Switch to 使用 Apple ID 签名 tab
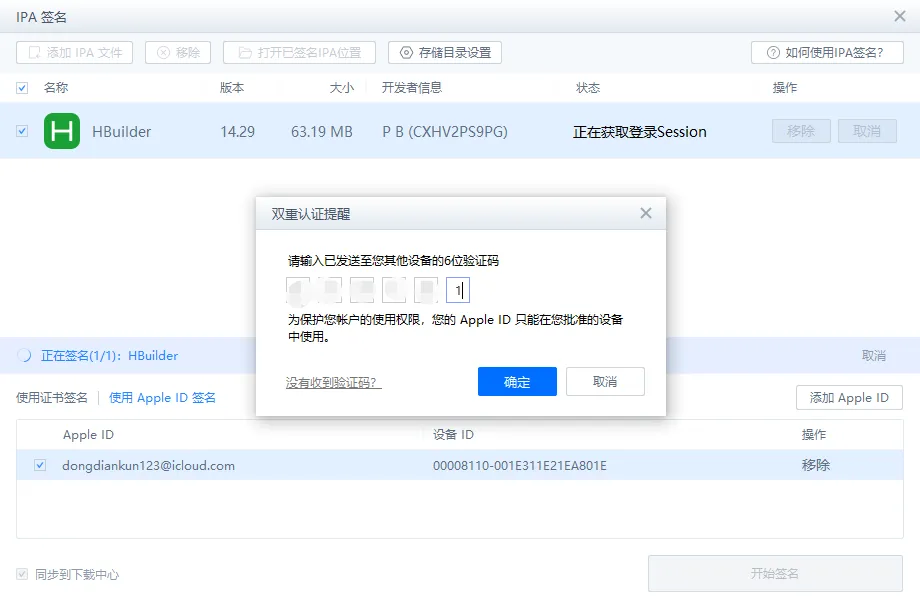This screenshot has width=920, height=613. coord(163,398)
